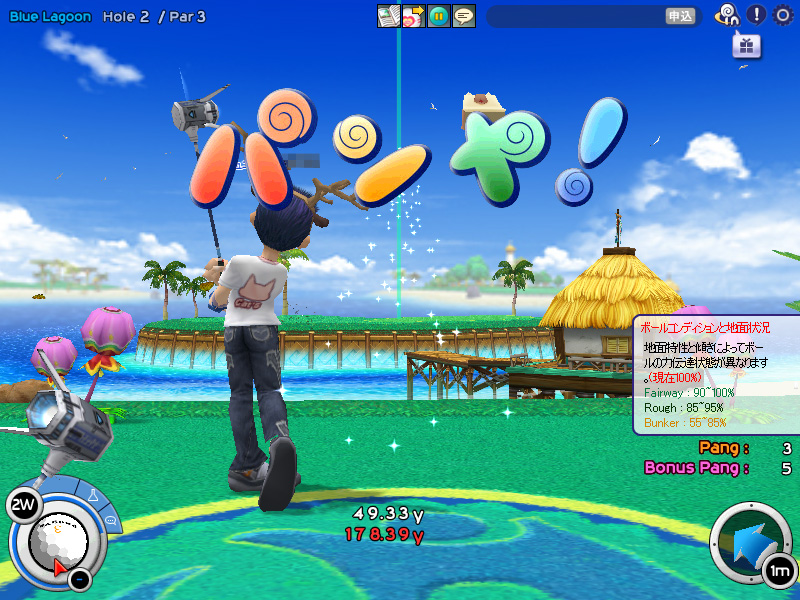This screenshot has height=600, width=800.
Task: Click the red 178.39y distance readout
Action: coord(384,535)
